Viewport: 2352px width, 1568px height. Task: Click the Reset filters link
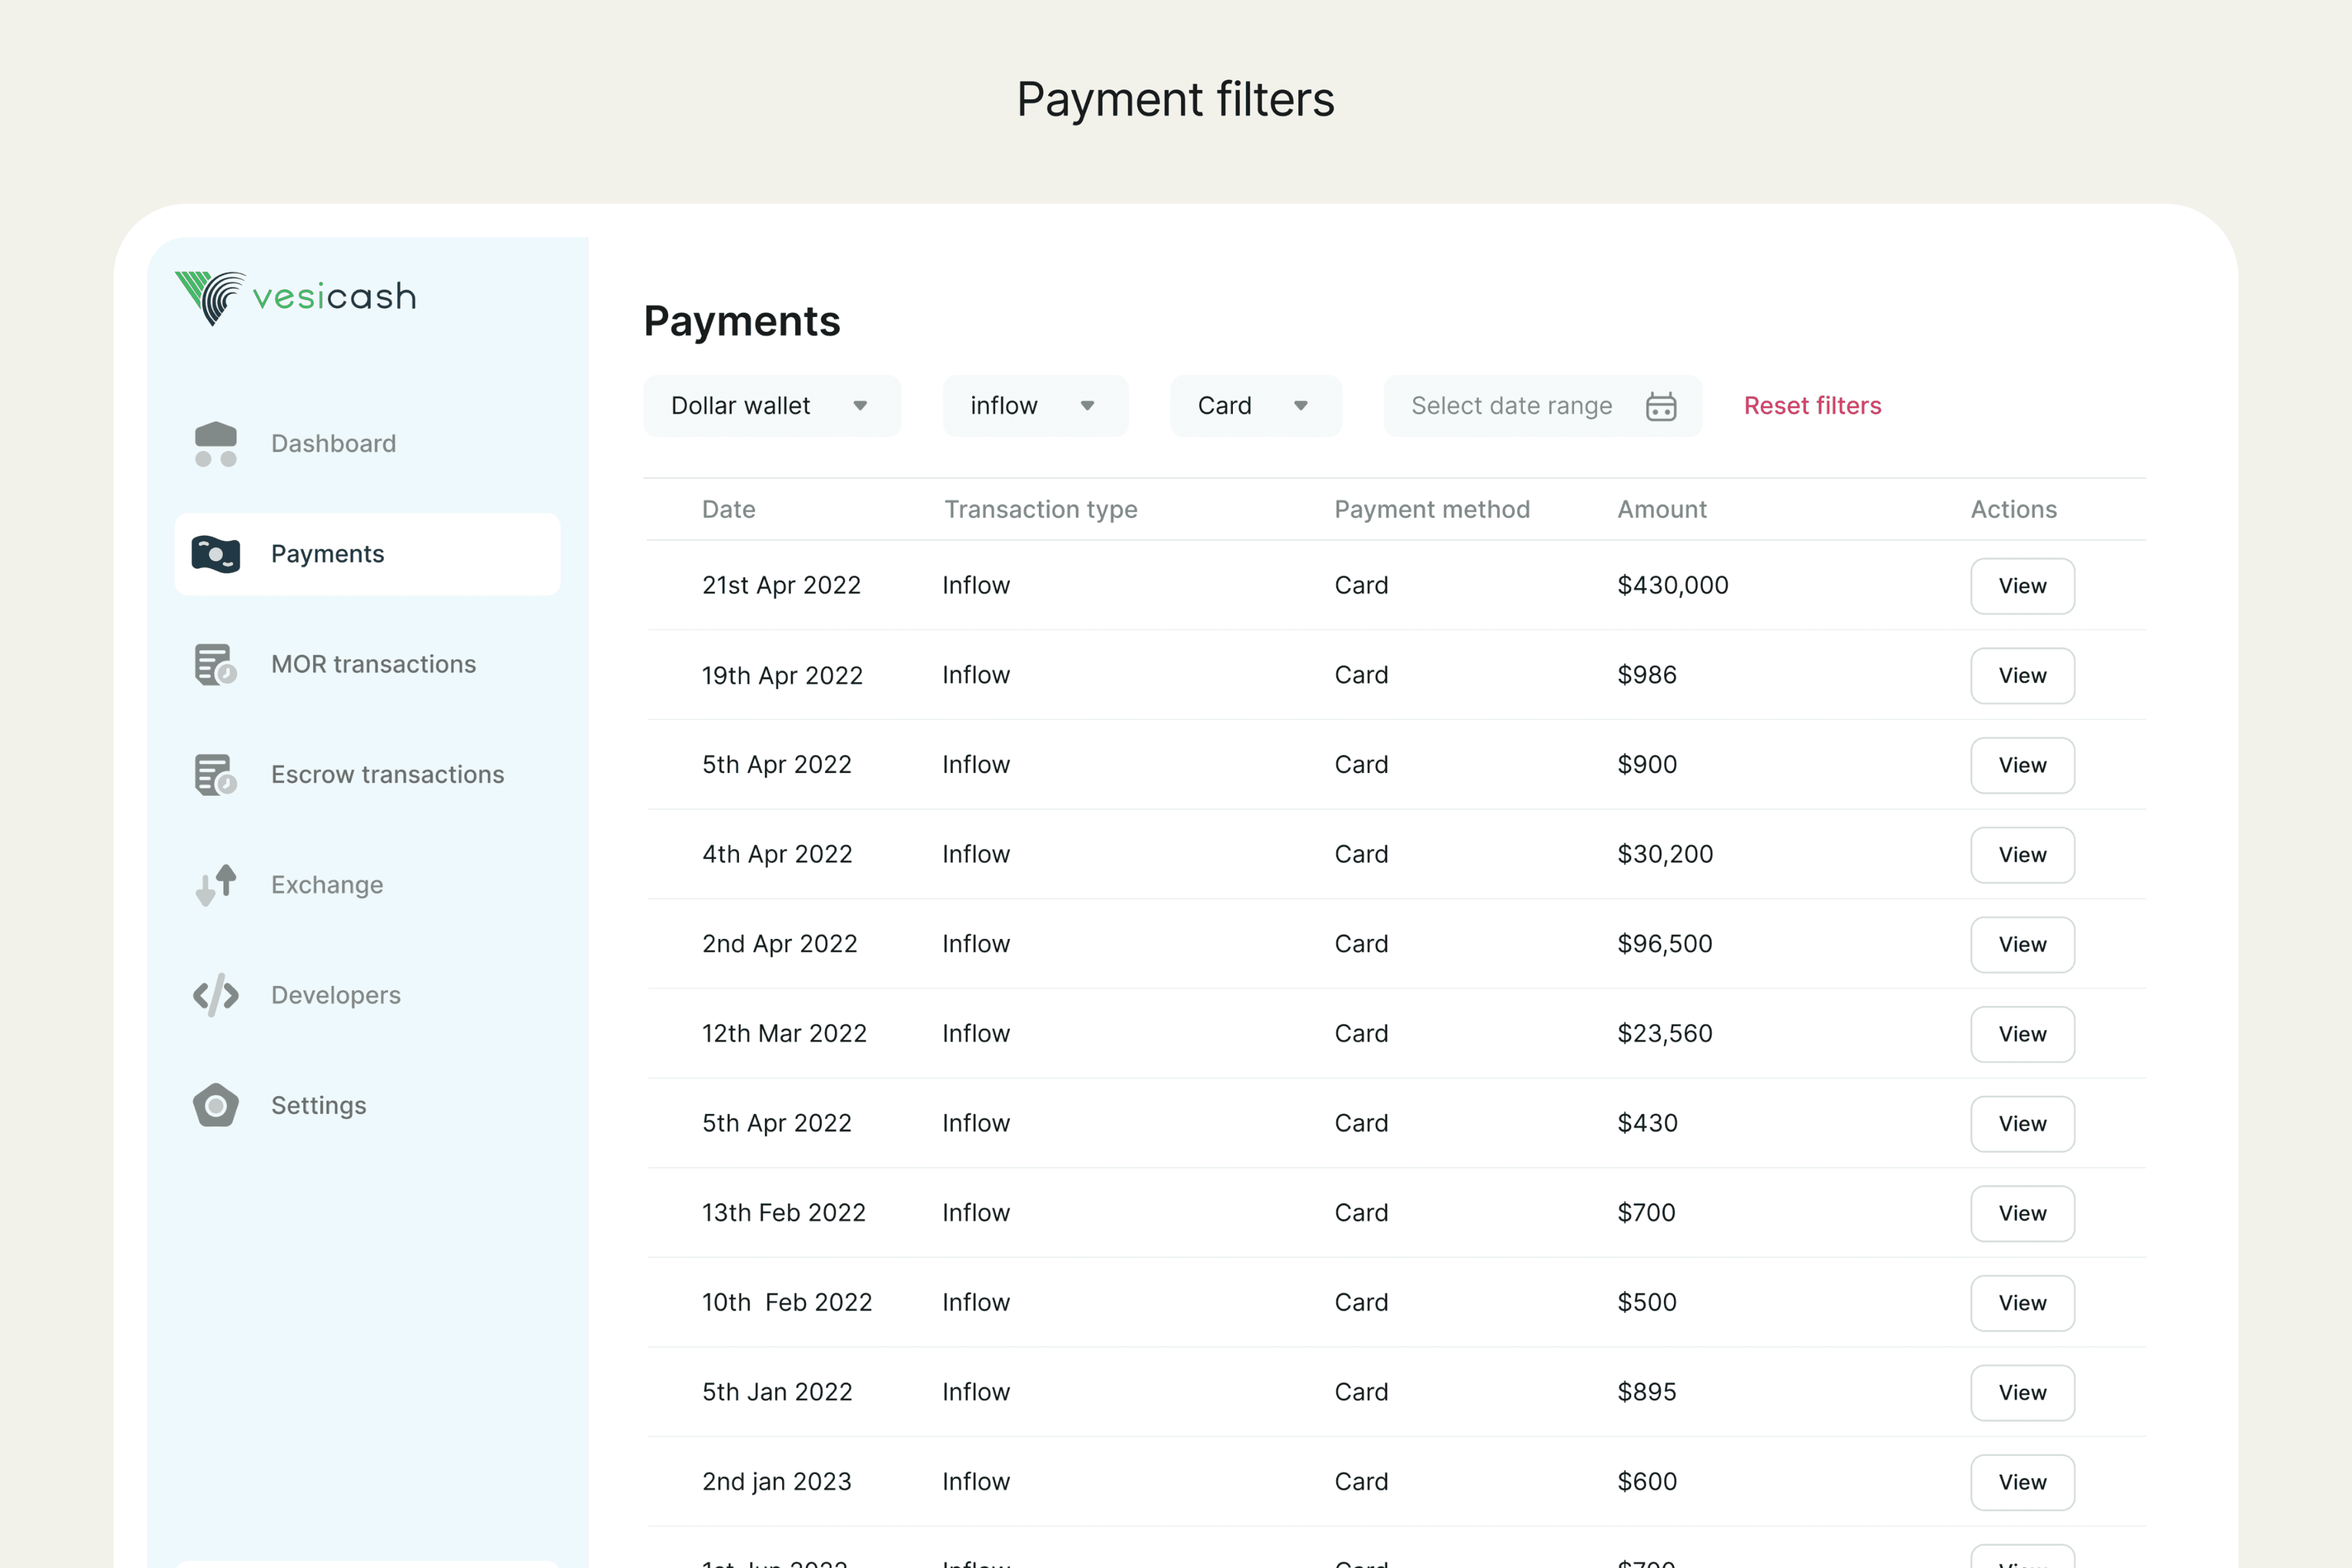pos(1812,406)
